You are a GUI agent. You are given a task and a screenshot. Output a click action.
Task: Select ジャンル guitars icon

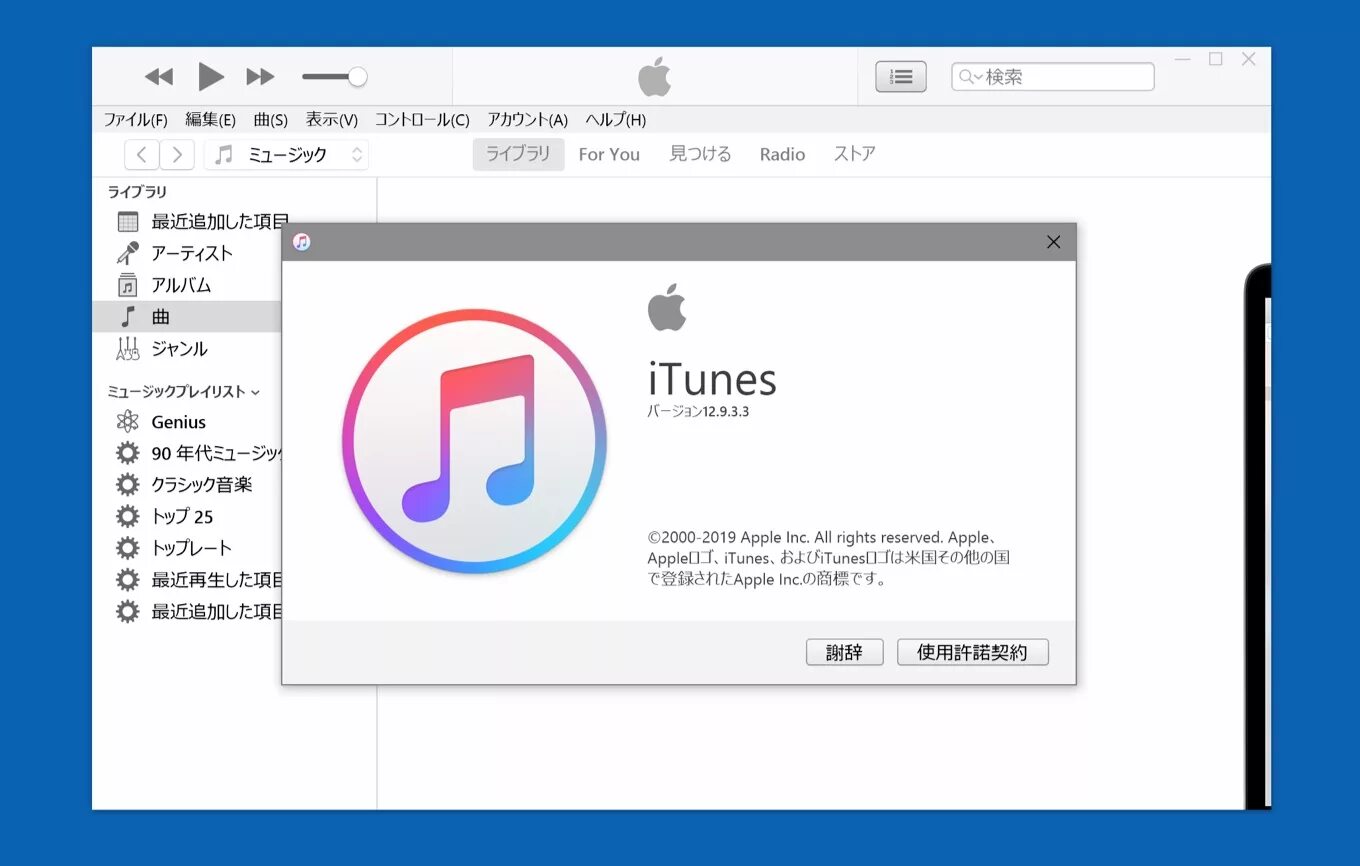pyautogui.click(x=128, y=349)
